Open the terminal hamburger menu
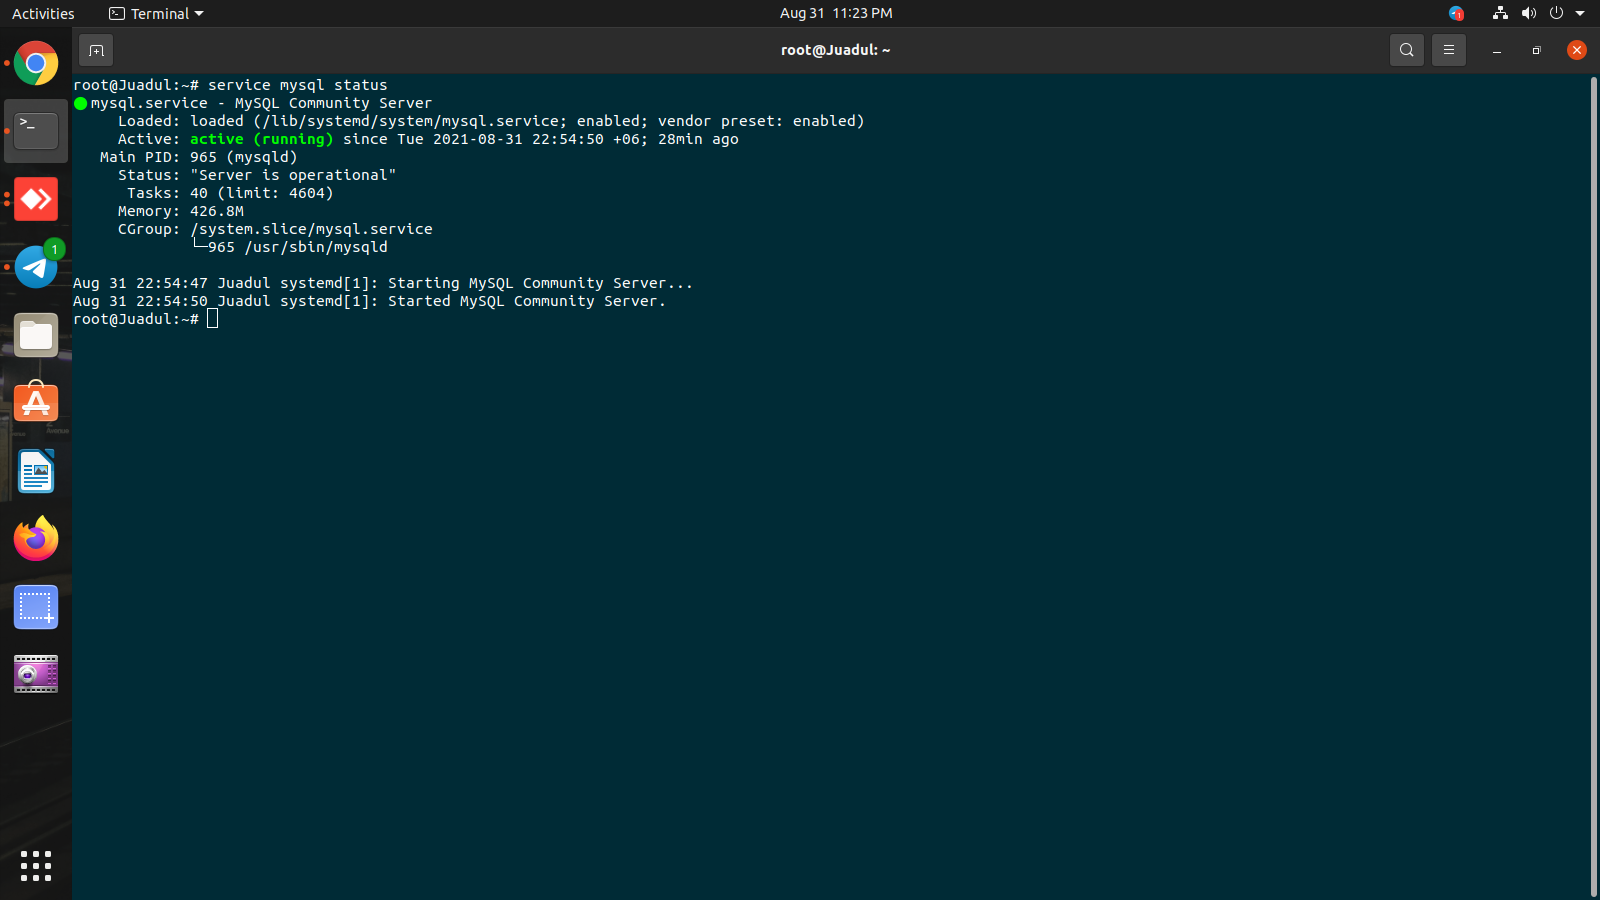Screen dimensions: 1600x900 [1448, 49]
